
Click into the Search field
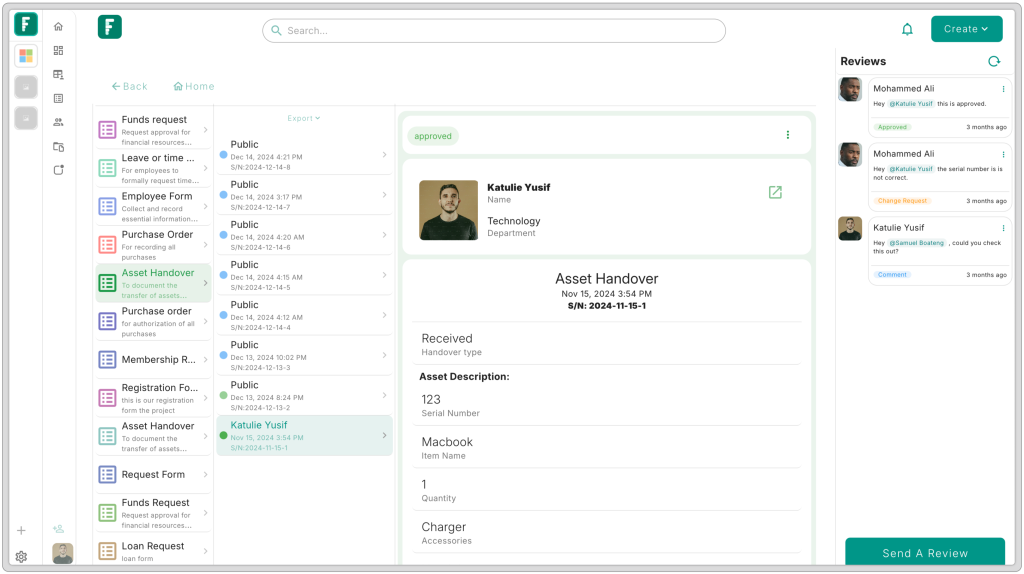493,31
